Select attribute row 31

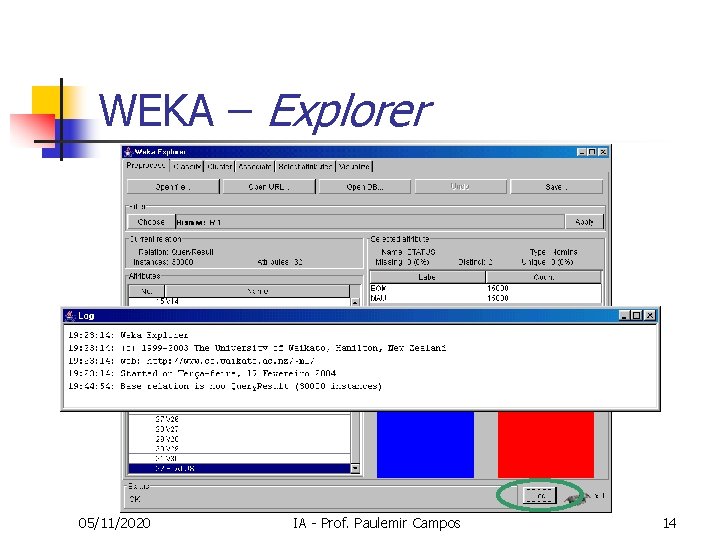point(240,458)
